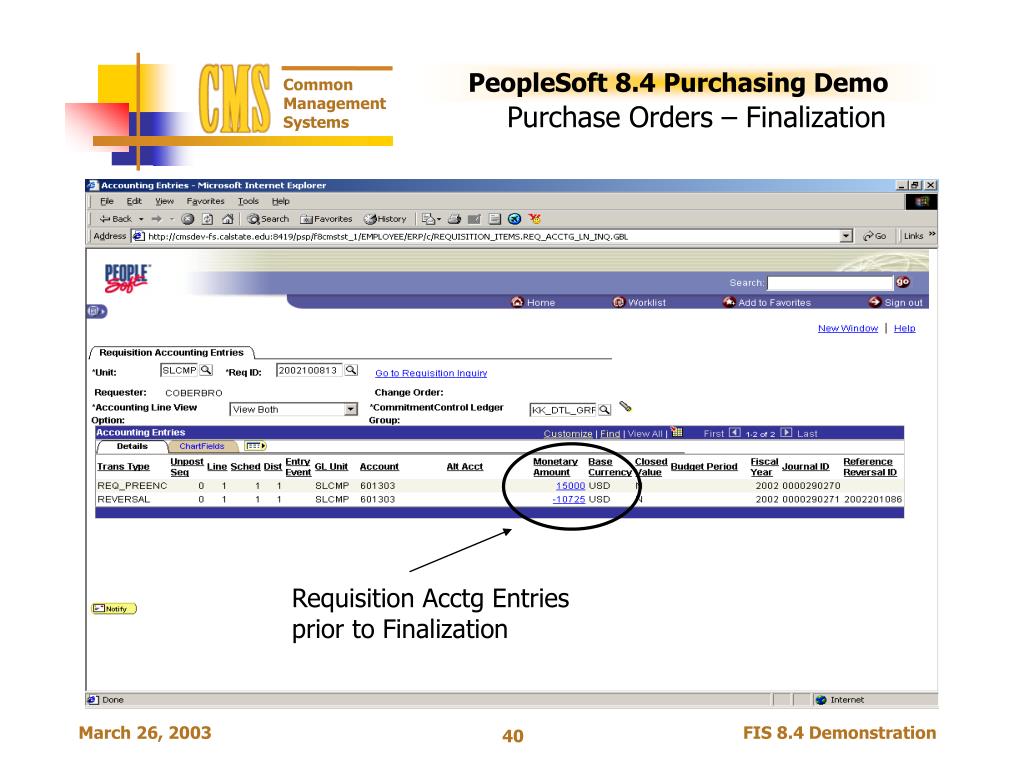Click the last toolbar icon after Messenger
The height and width of the screenshot is (768, 1024).
pyautogui.click(x=535, y=219)
